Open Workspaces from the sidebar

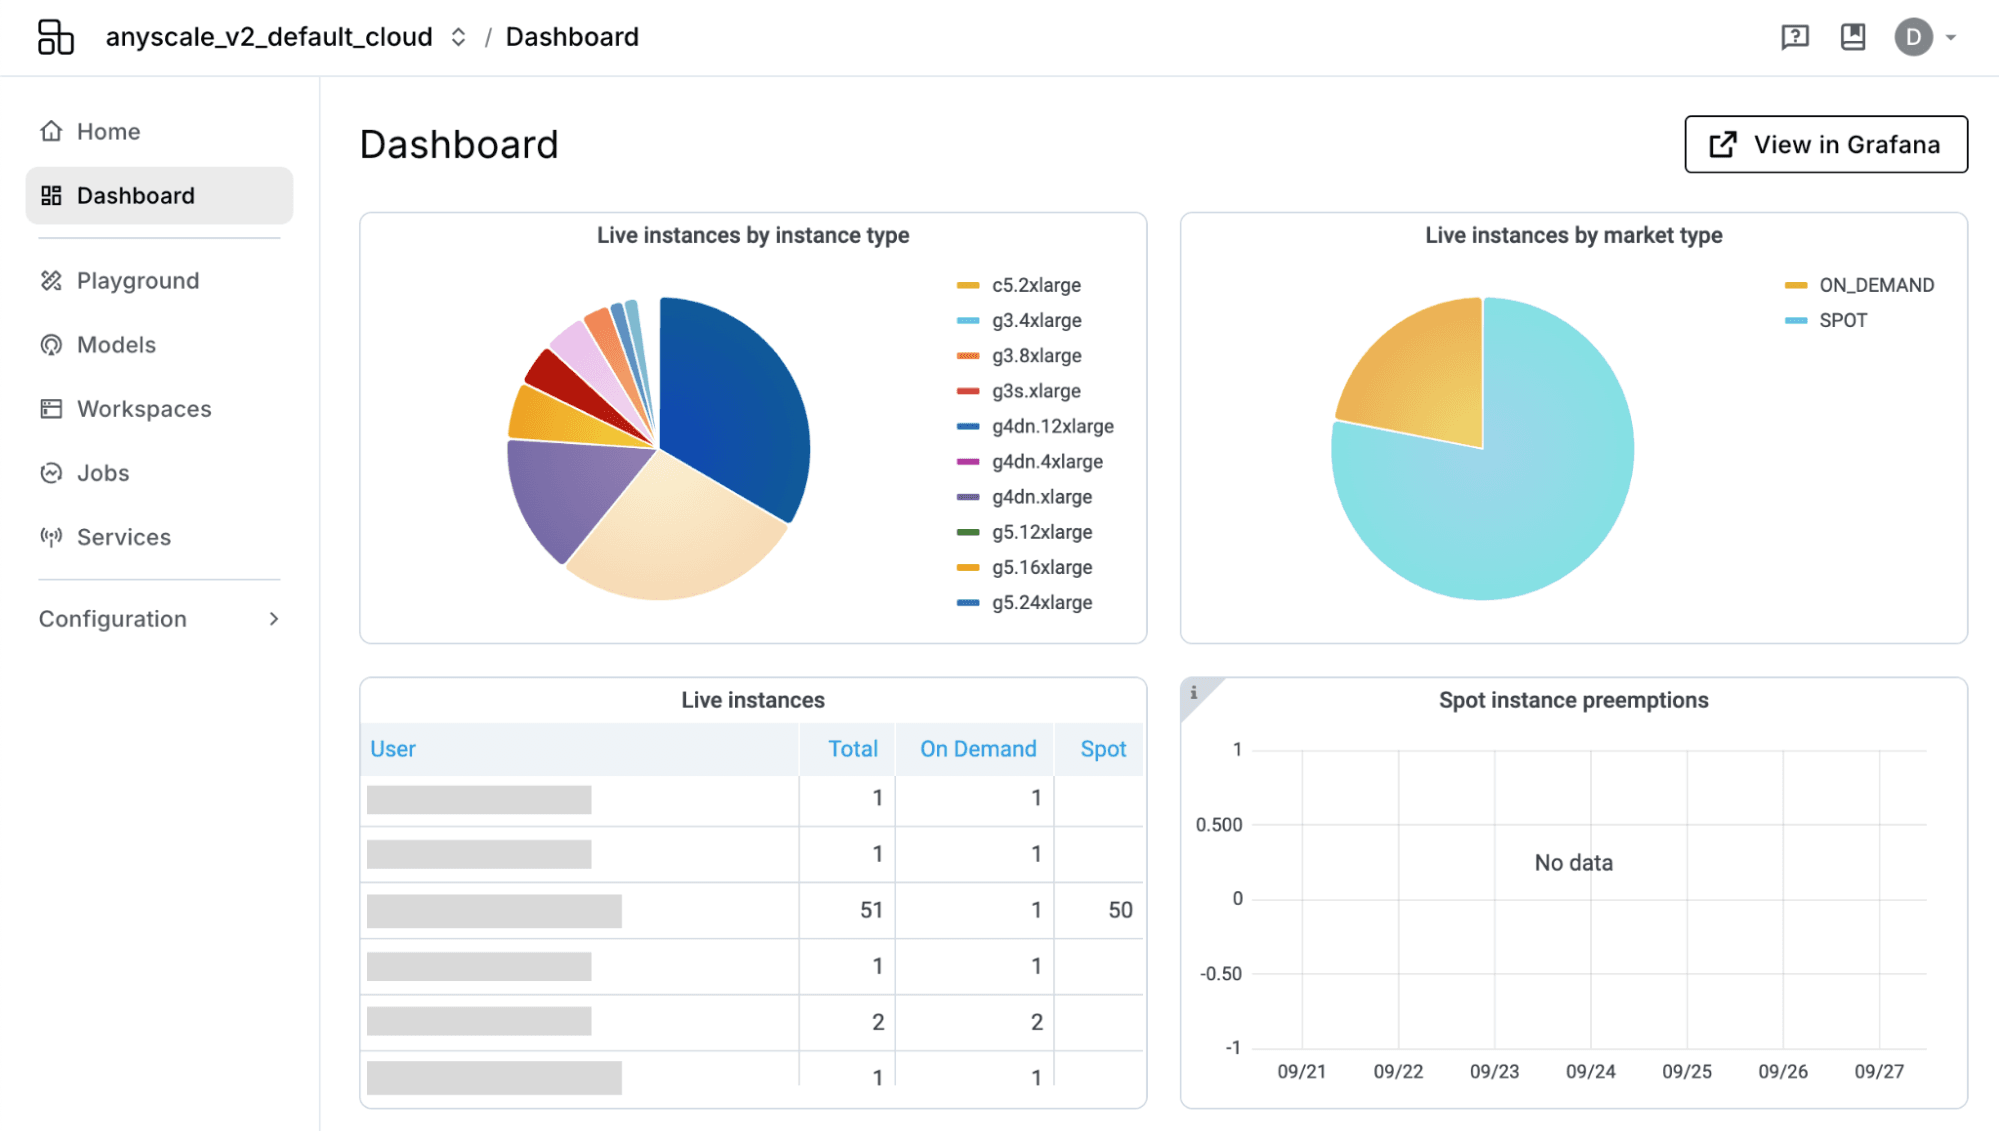(159, 408)
